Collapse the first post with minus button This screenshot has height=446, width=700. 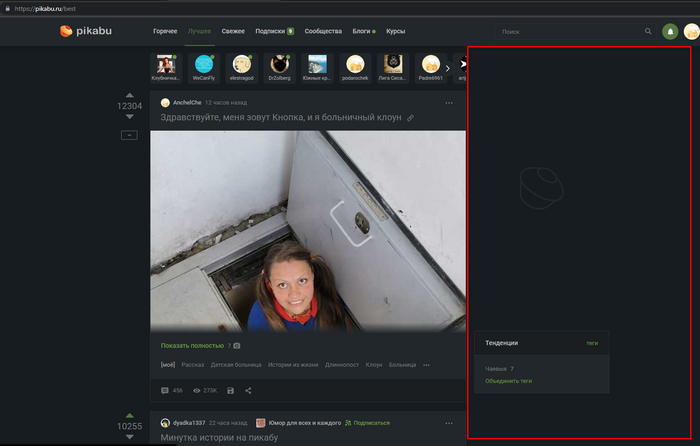click(x=129, y=135)
